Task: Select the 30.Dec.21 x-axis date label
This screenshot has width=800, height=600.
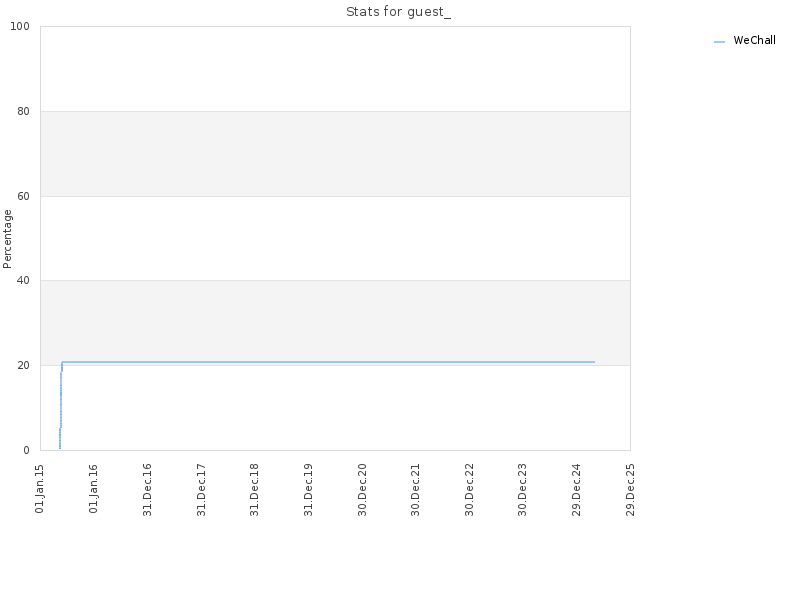Action: [x=415, y=490]
